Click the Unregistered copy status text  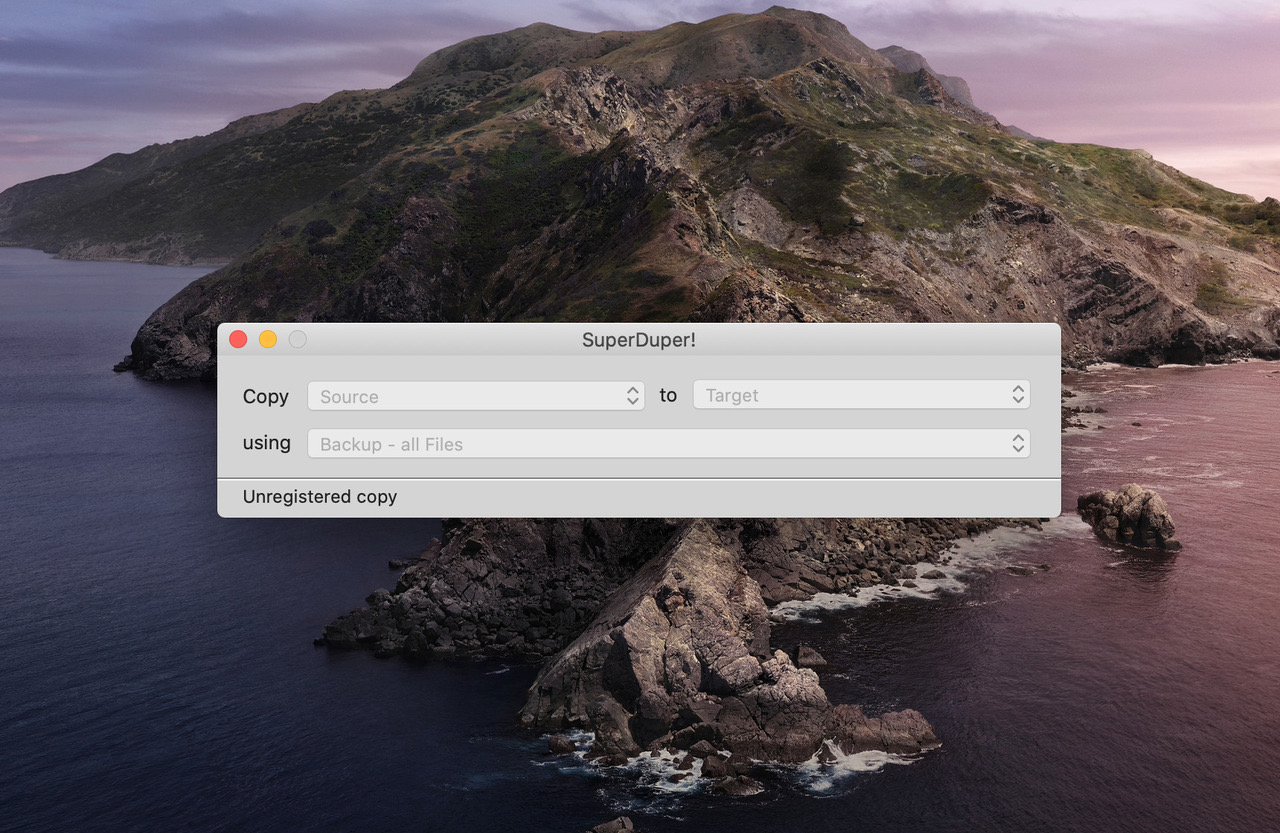[x=320, y=497]
